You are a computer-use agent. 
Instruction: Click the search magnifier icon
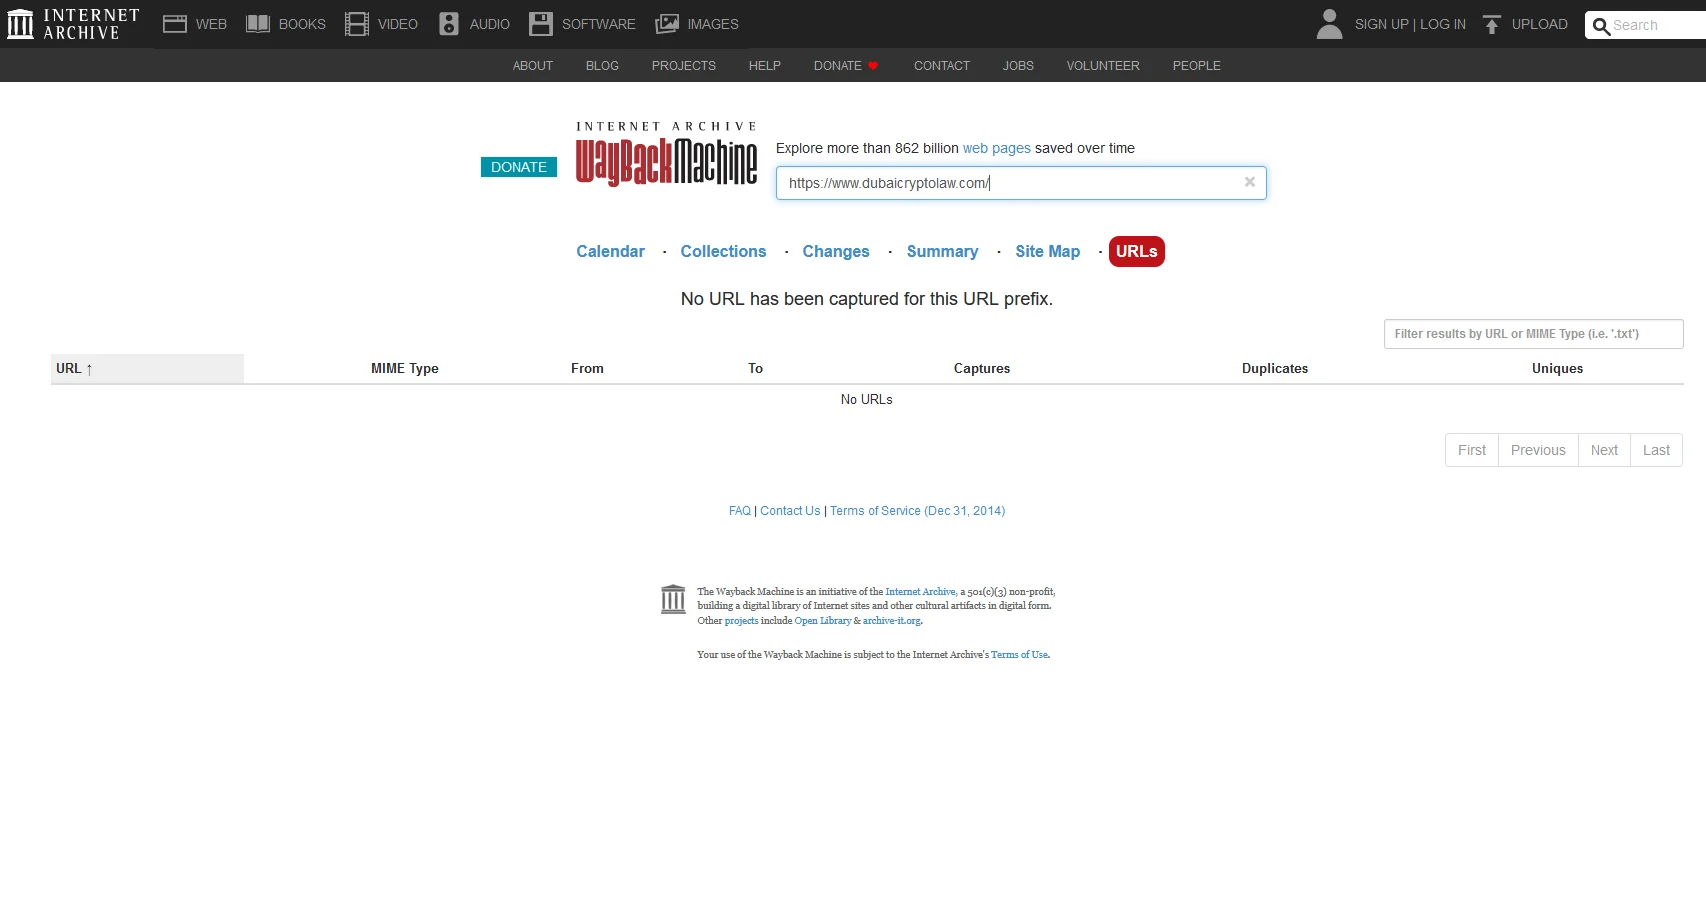1601,26
